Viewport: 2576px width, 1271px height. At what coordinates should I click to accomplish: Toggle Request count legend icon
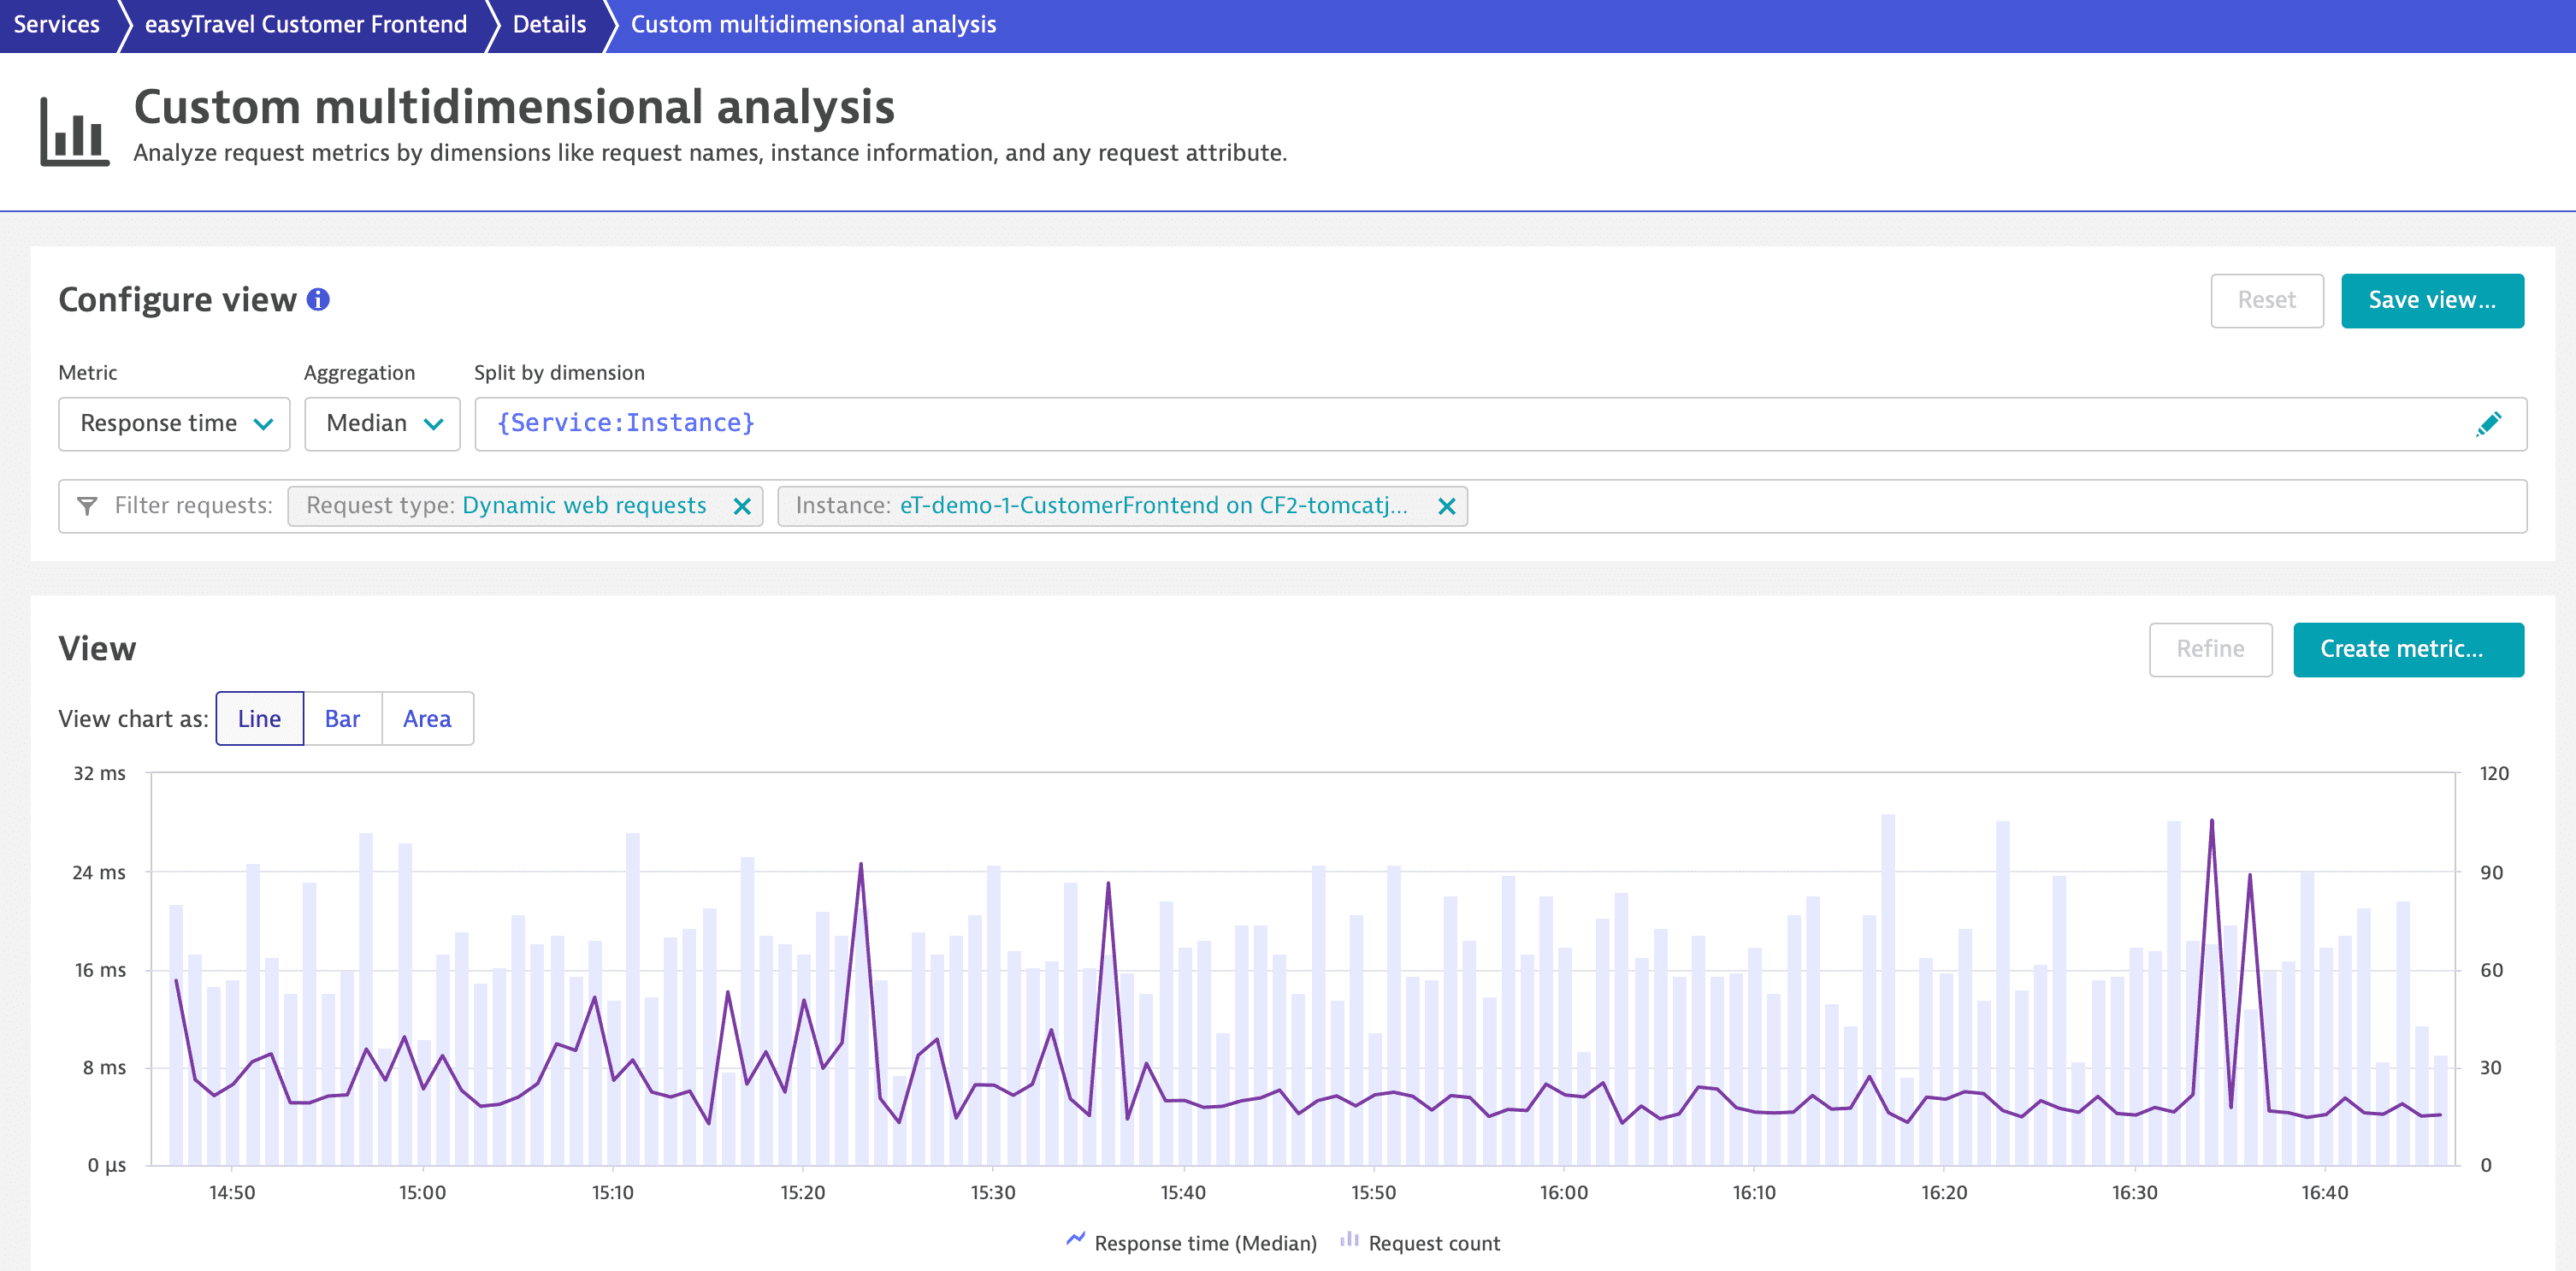pyautogui.click(x=1349, y=1240)
